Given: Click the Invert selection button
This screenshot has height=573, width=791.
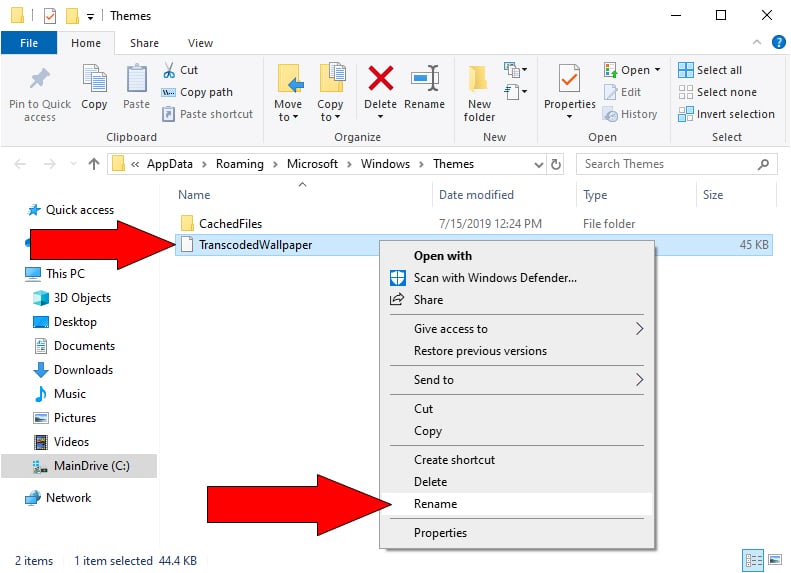Looking at the screenshot, I should pos(726,114).
